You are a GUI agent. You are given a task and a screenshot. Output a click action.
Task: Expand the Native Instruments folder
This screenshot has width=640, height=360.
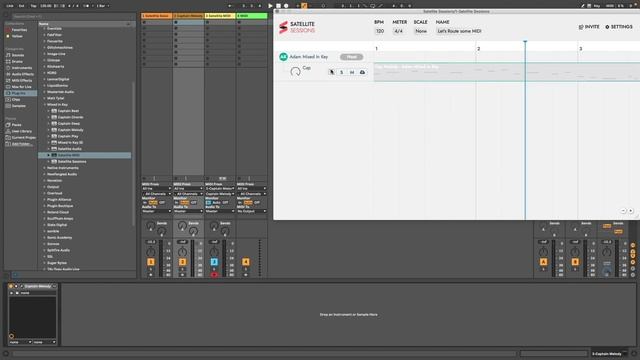[44, 168]
